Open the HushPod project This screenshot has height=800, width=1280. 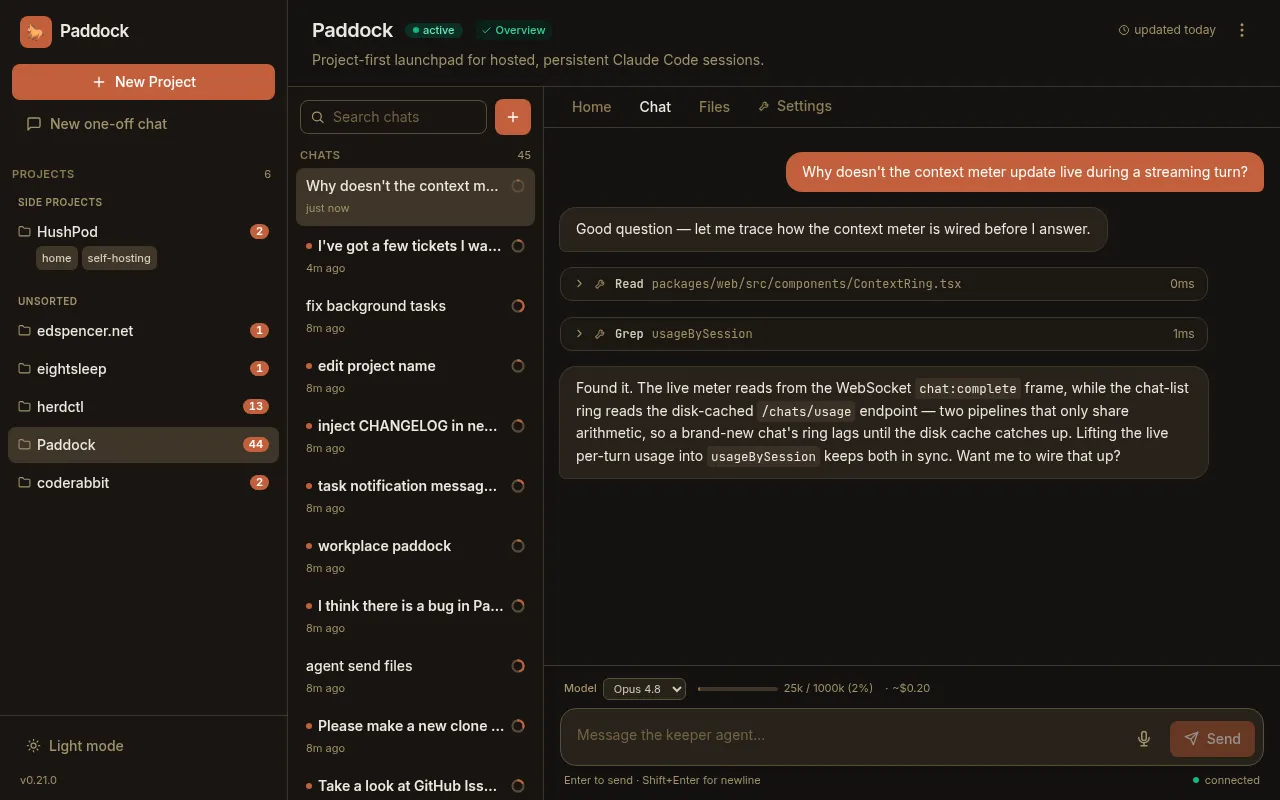coord(143,232)
